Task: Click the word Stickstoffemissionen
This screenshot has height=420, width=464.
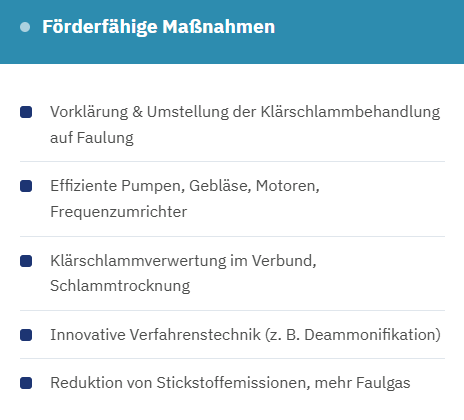Action: [231, 383]
